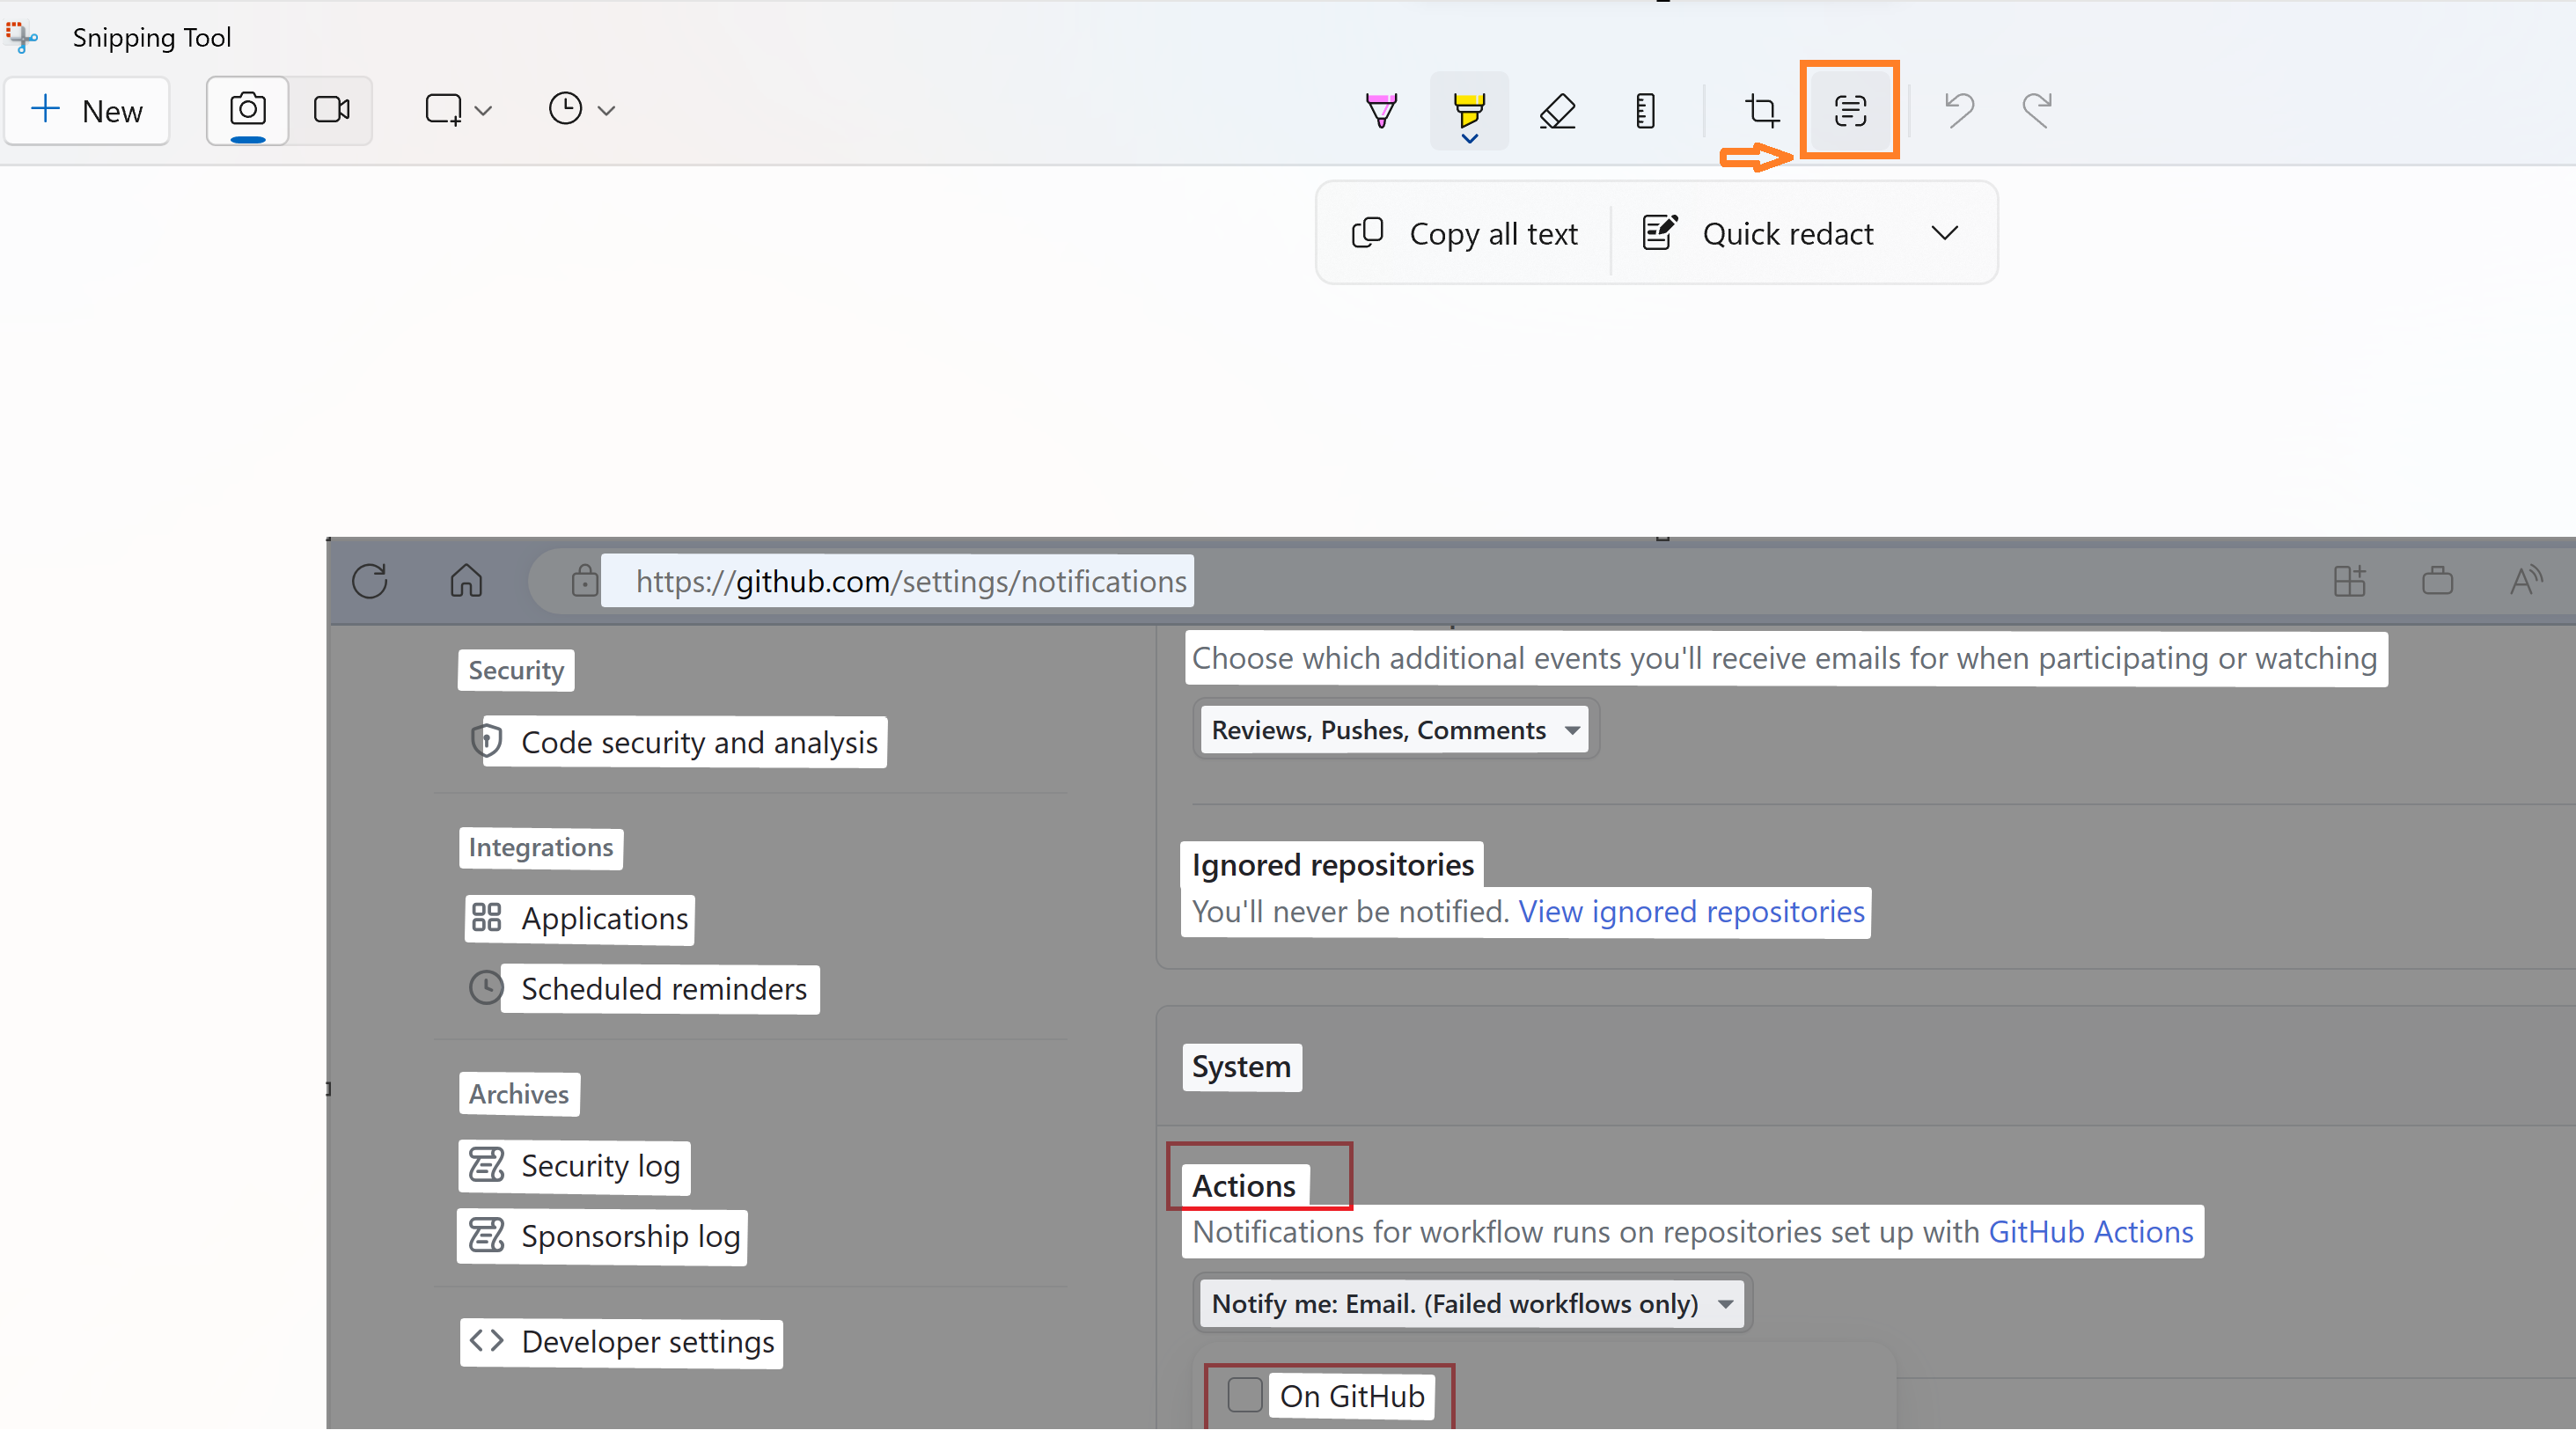Viewport: 2576px width, 1430px height.
Task: Expand the snipping shape mode dropdown
Action: tap(458, 110)
